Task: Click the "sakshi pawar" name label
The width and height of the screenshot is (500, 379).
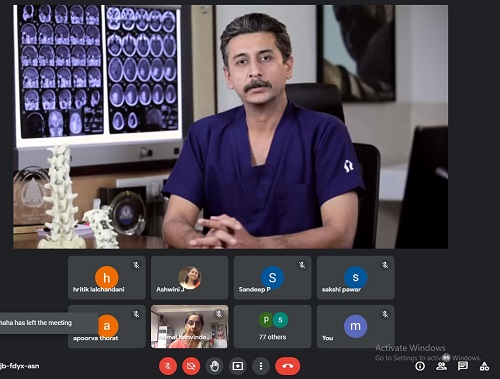Action: 341,289
